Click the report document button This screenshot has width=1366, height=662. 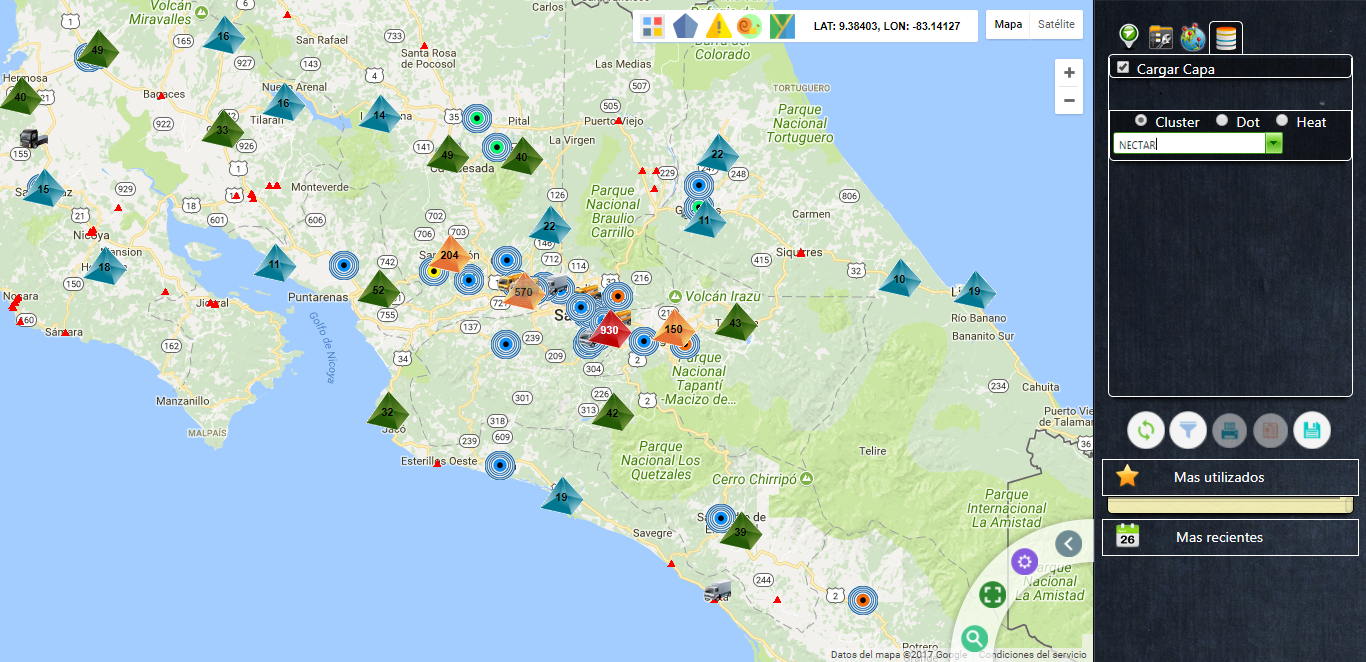(x=1271, y=431)
